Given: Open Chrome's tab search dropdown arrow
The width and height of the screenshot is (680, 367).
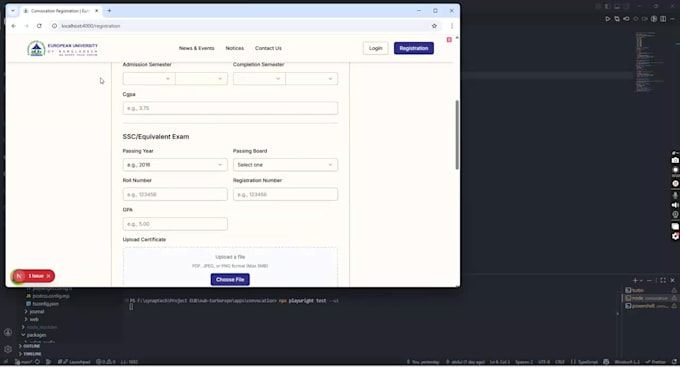Looking at the screenshot, I should (13, 11).
